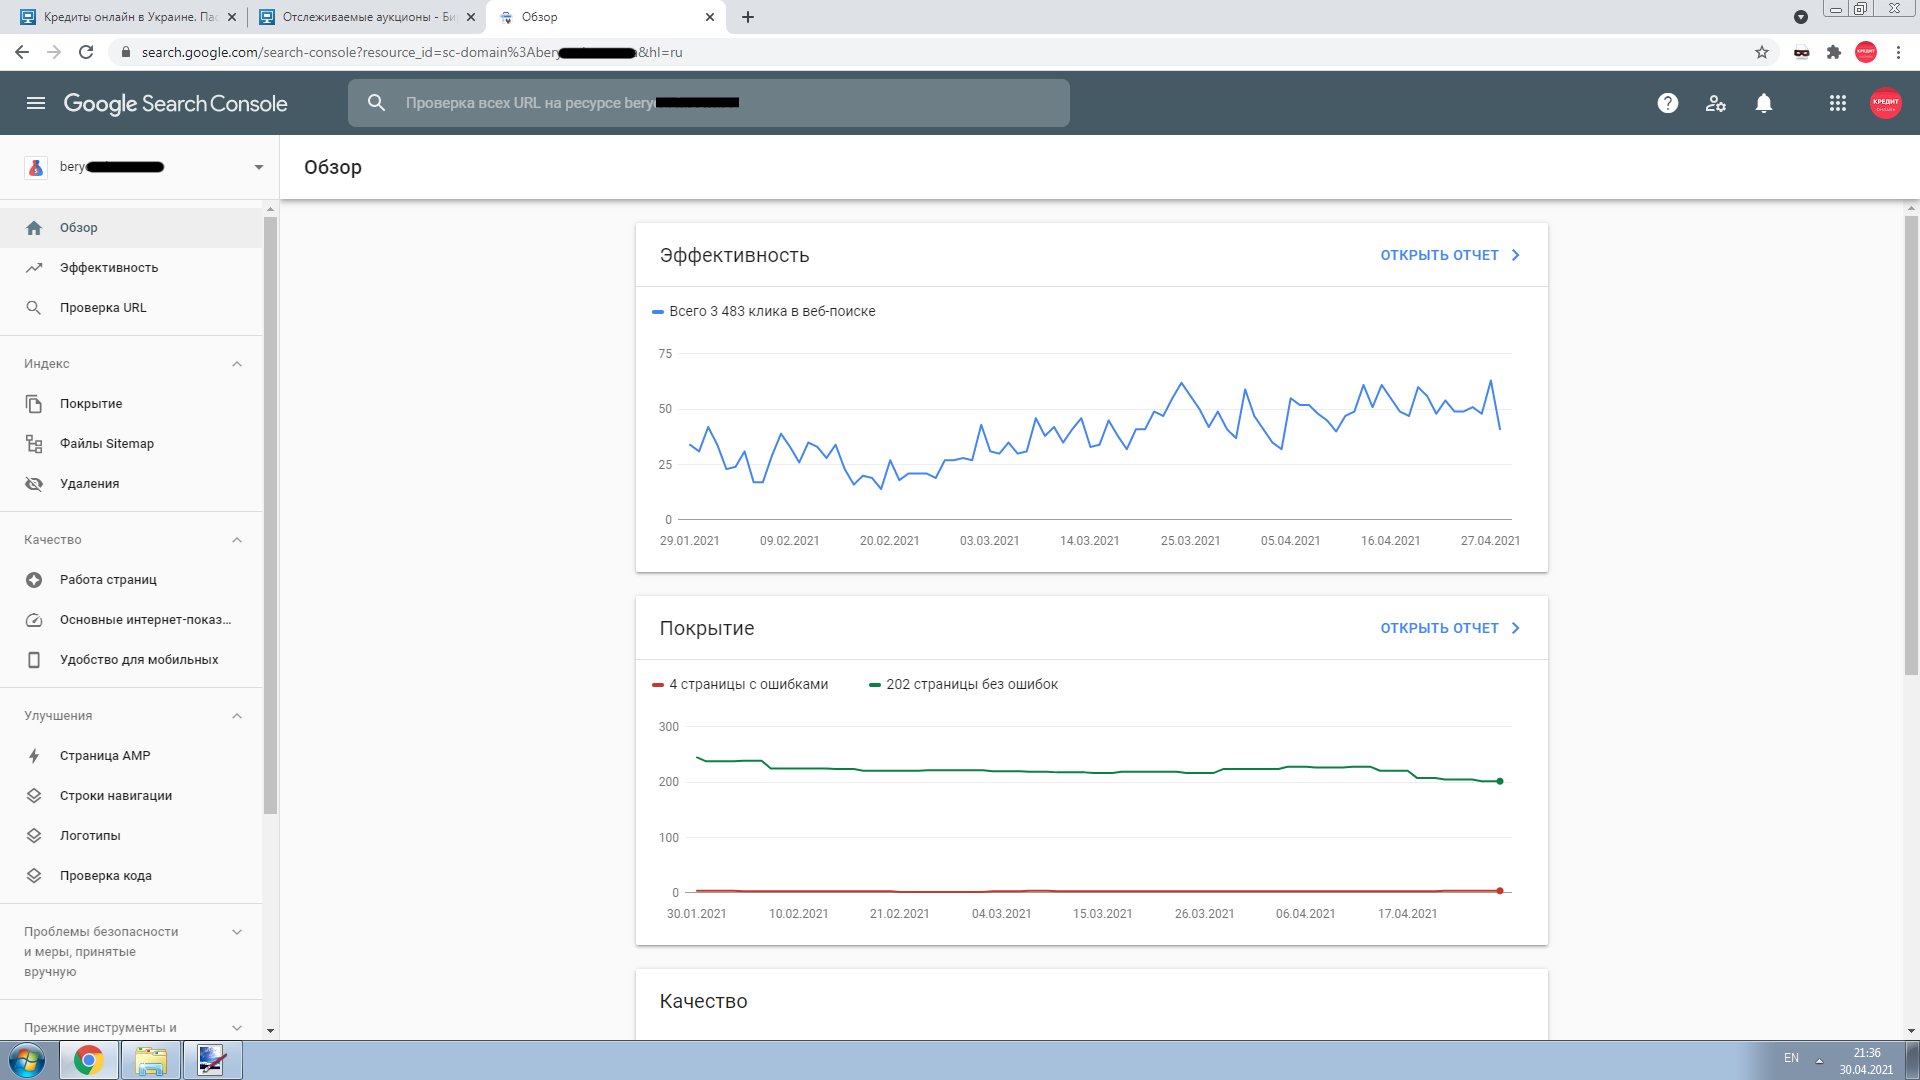Viewport: 1920px width, 1080px height.
Task: Collapse the Качество sidebar section
Action: [237, 540]
